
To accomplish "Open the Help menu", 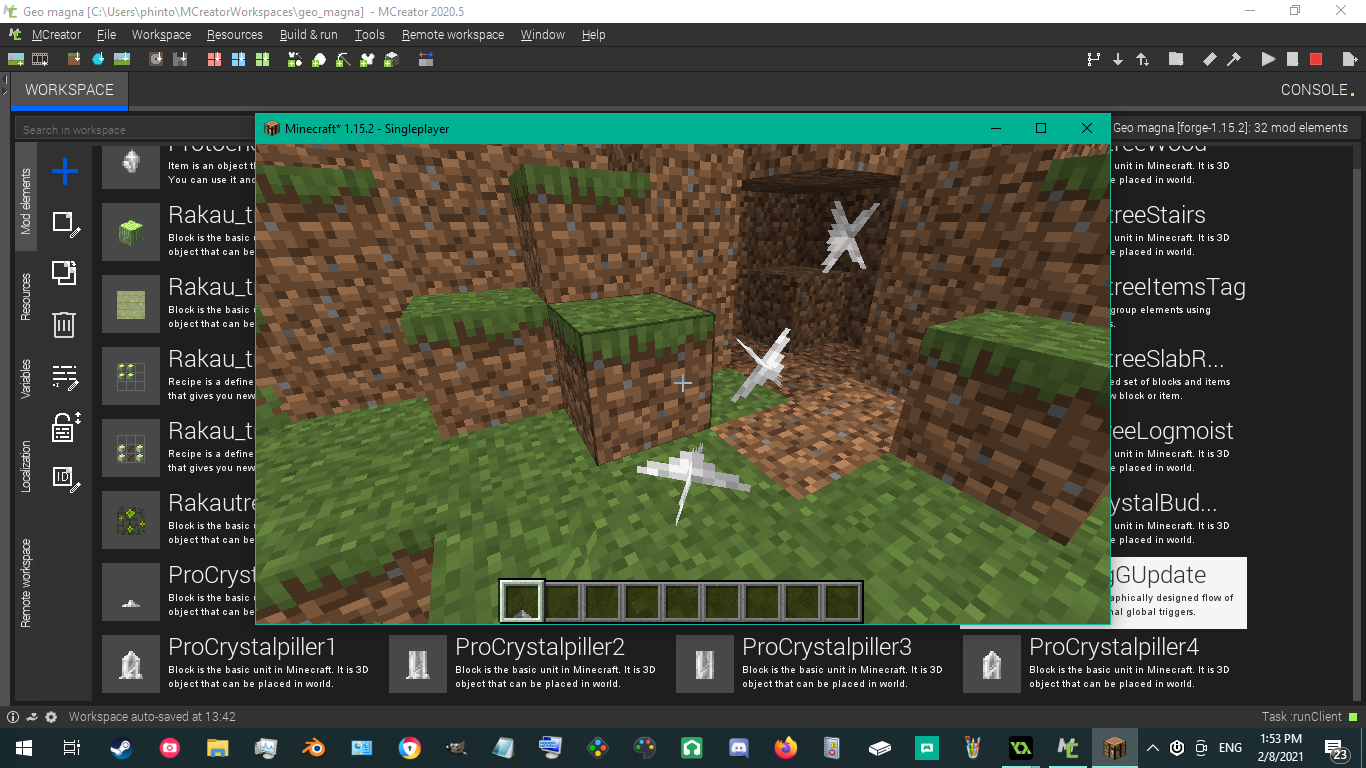I will [594, 34].
